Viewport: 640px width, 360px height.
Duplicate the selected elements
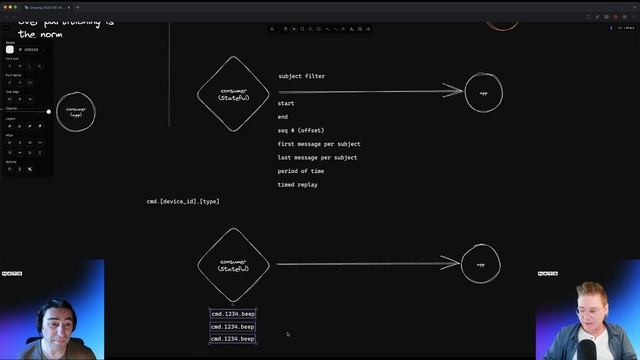coord(10,169)
